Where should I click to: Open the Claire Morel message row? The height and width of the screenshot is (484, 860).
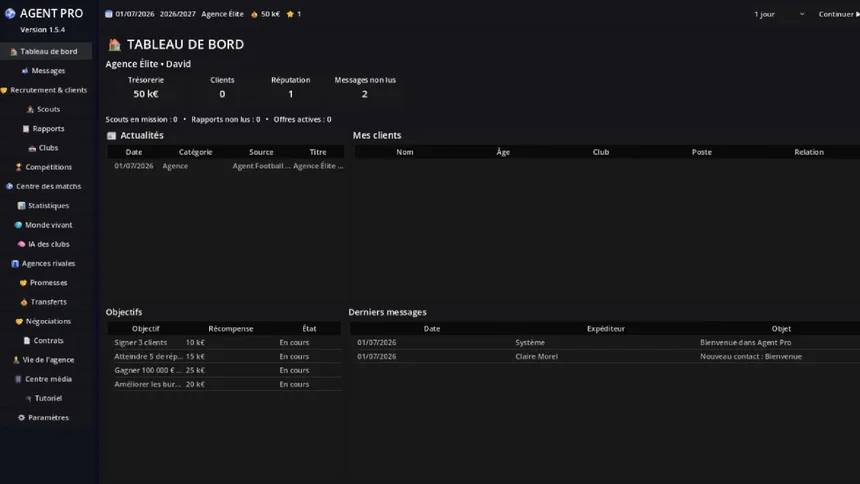point(605,356)
